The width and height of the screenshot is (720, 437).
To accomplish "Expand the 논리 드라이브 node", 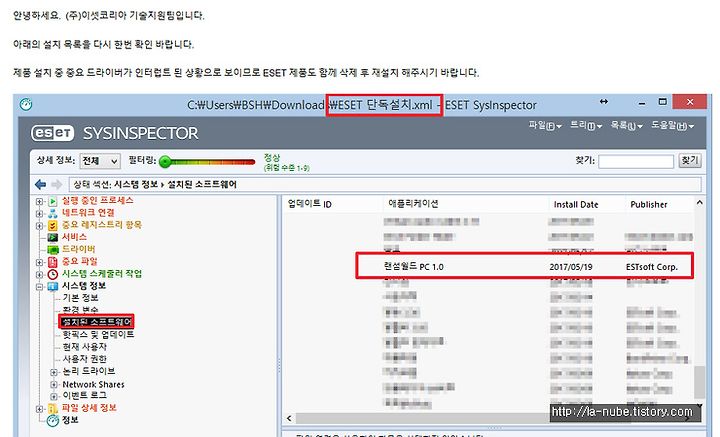I will 54,372.
